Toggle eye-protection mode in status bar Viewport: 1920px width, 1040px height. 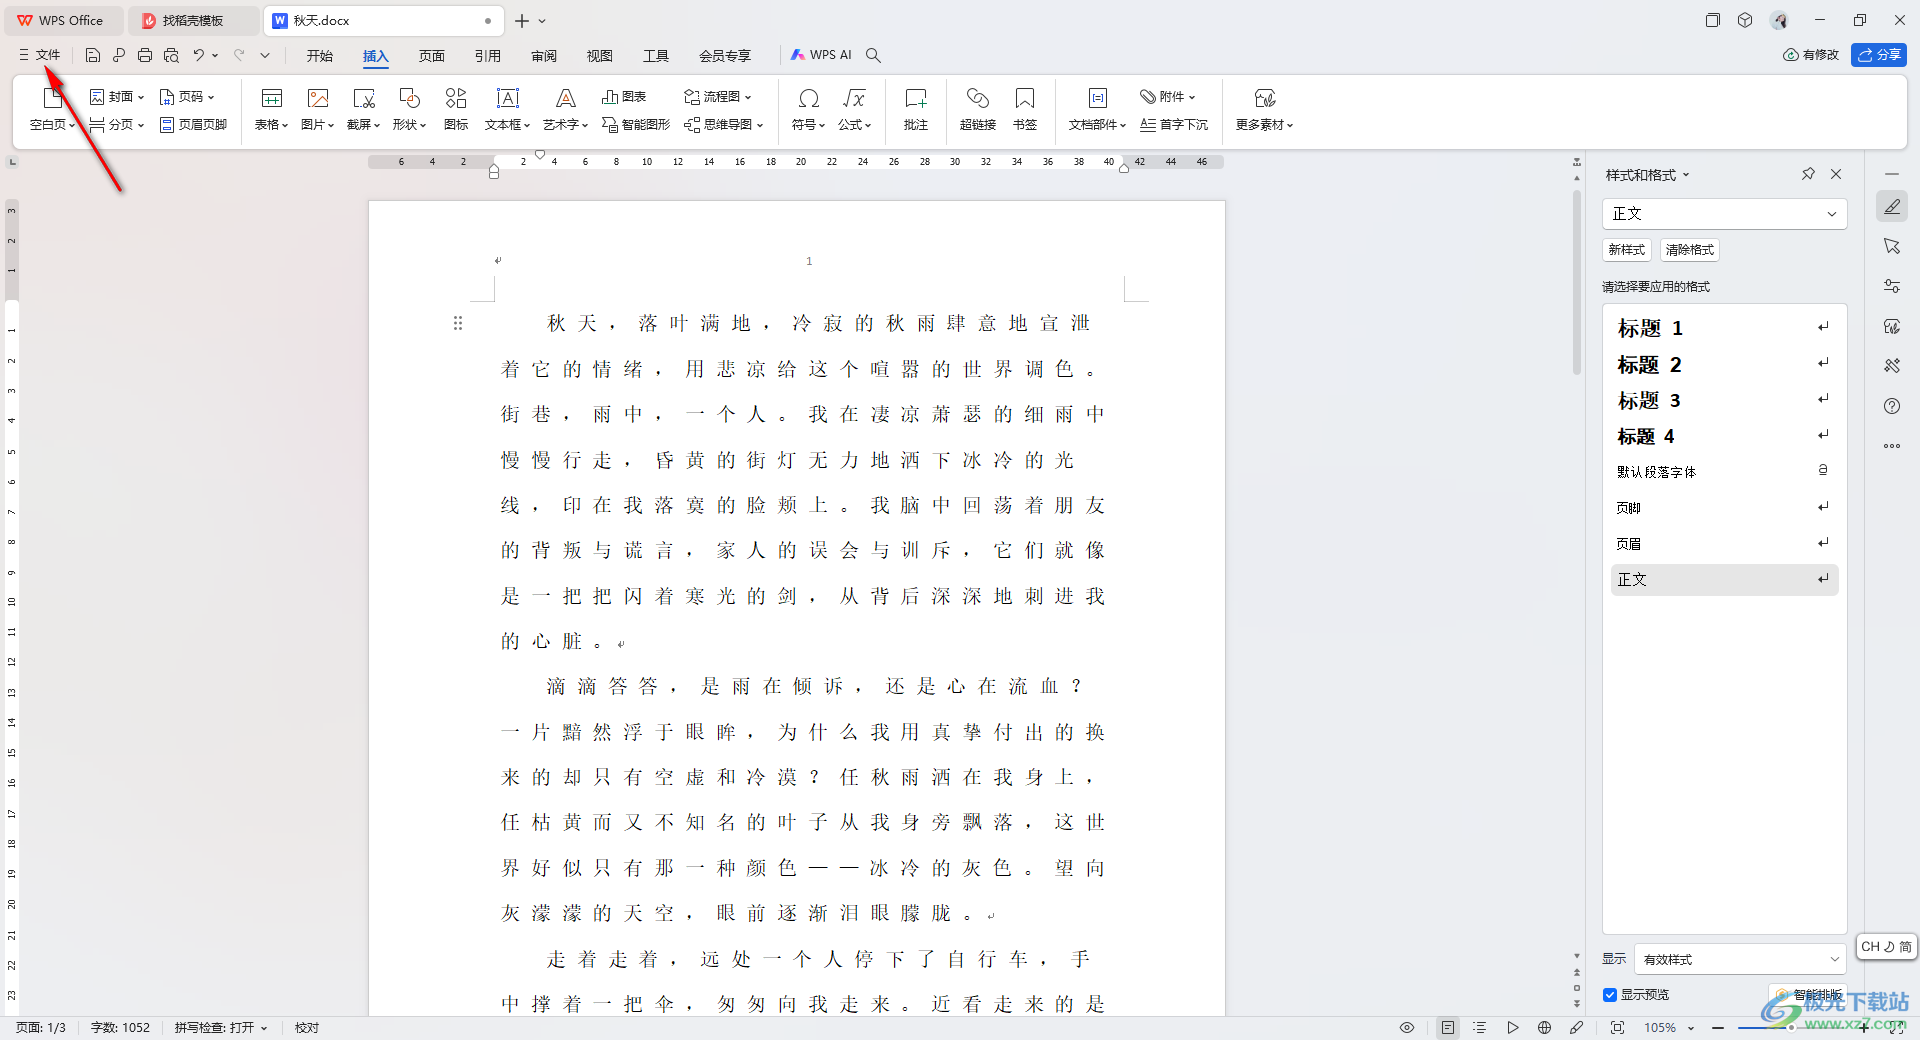[x=1407, y=1028]
